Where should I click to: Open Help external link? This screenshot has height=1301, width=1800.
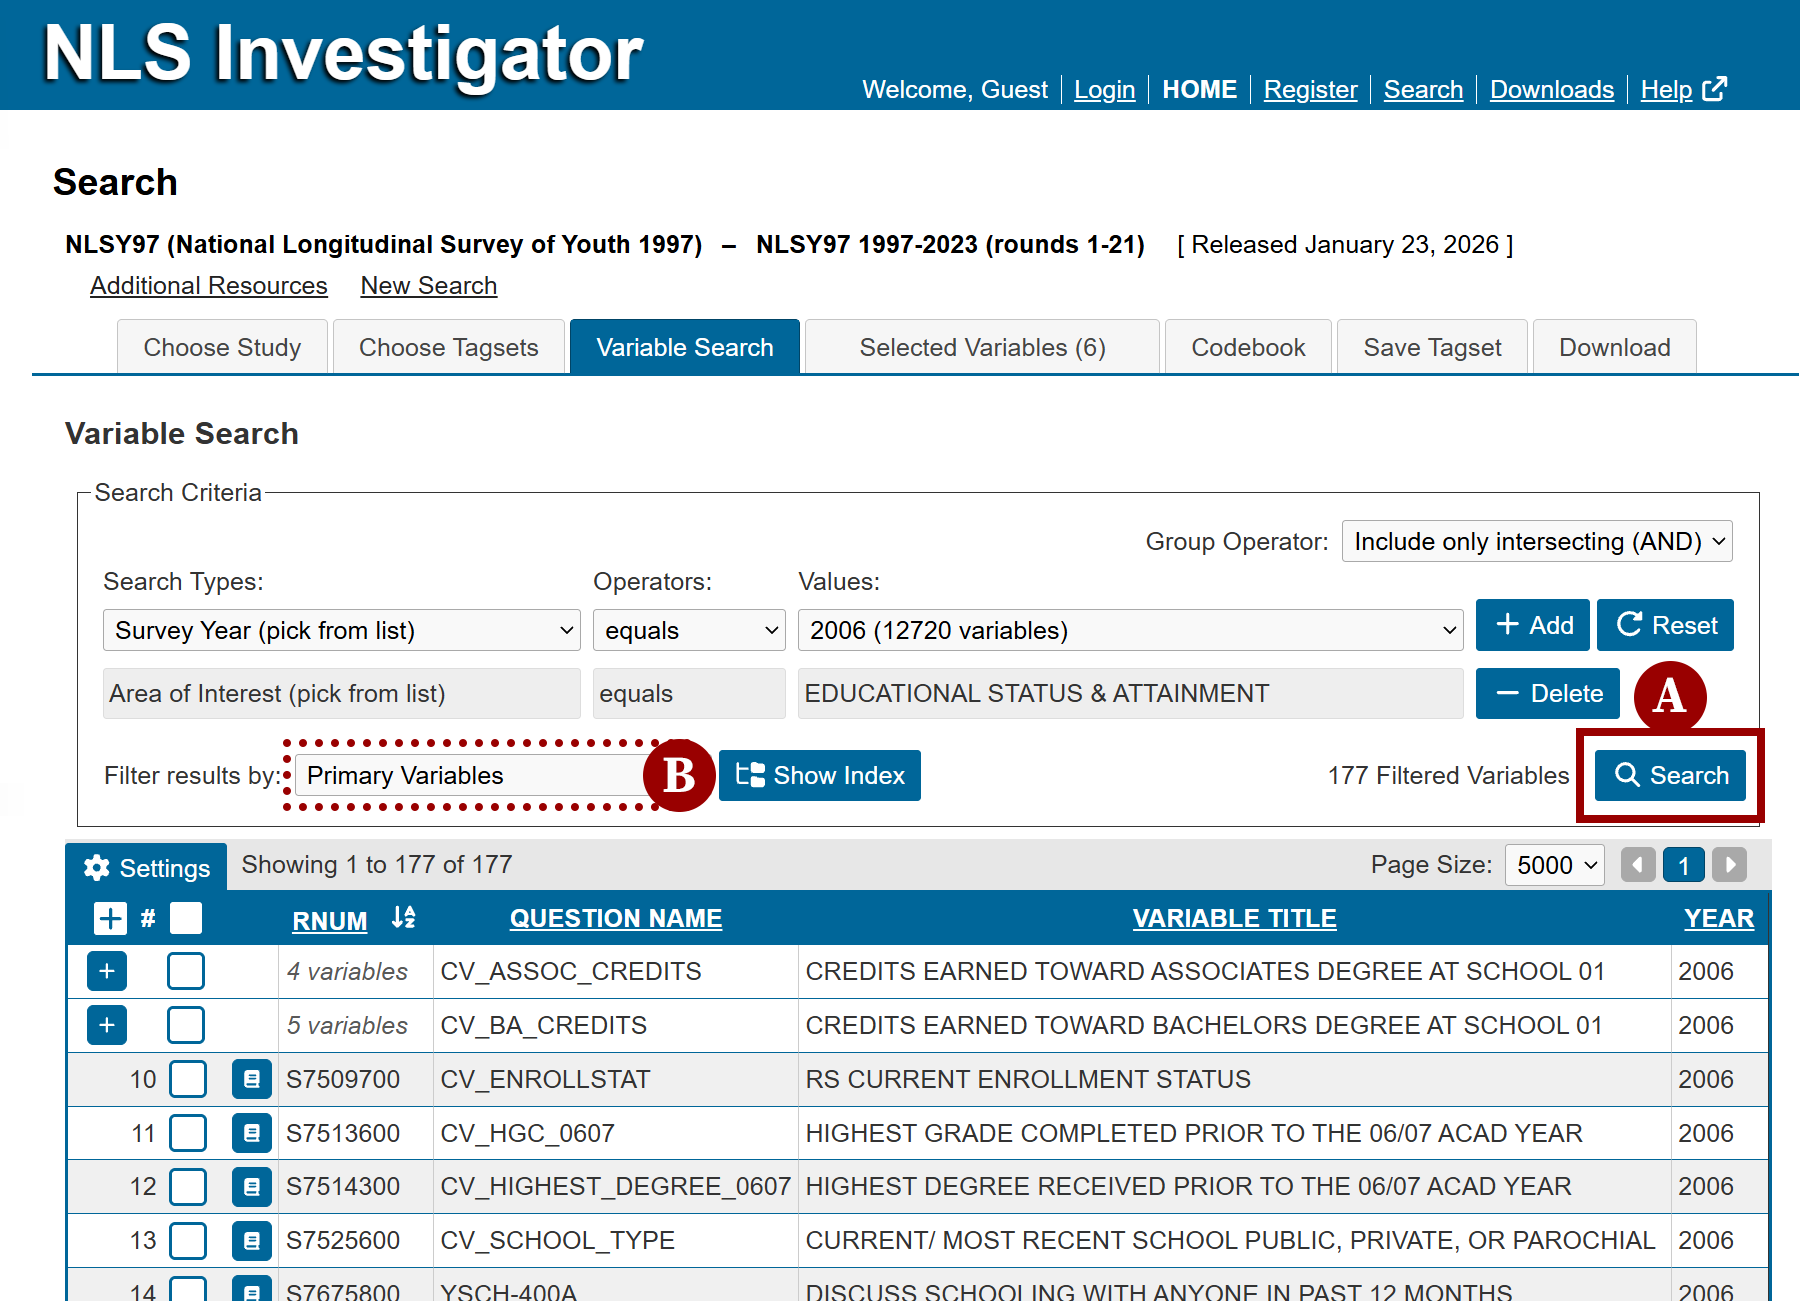(1683, 90)
